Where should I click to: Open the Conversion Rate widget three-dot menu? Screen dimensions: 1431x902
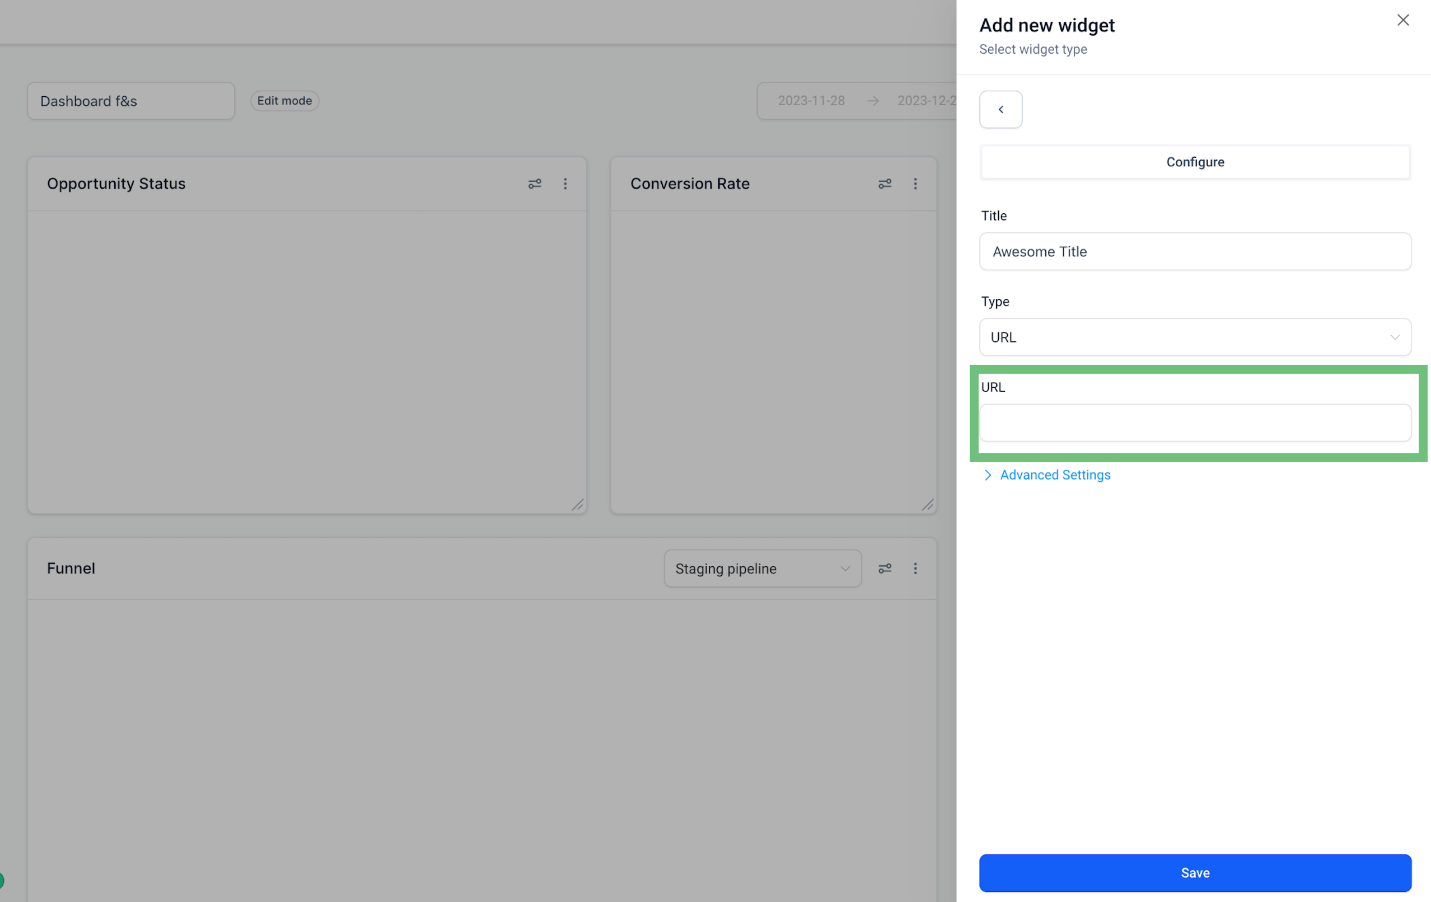point(915,184)
